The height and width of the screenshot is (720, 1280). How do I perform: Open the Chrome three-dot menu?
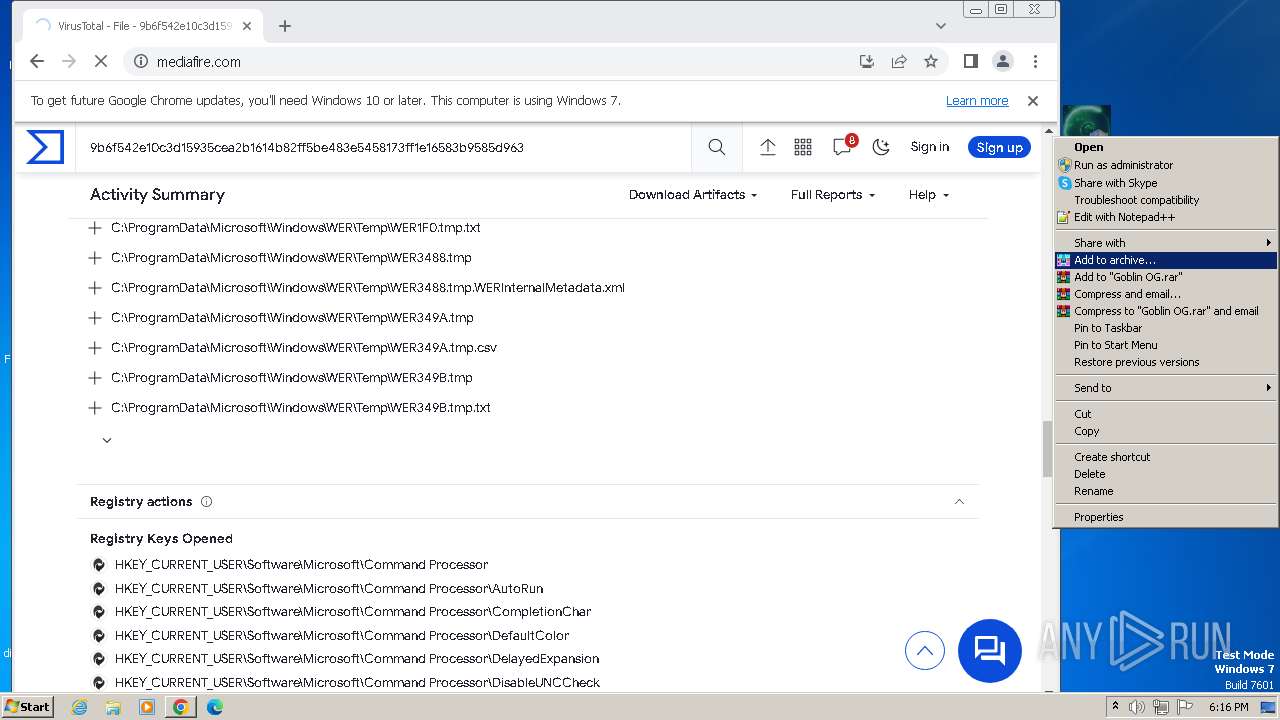pyautogui.click(x=1036, y=61)
